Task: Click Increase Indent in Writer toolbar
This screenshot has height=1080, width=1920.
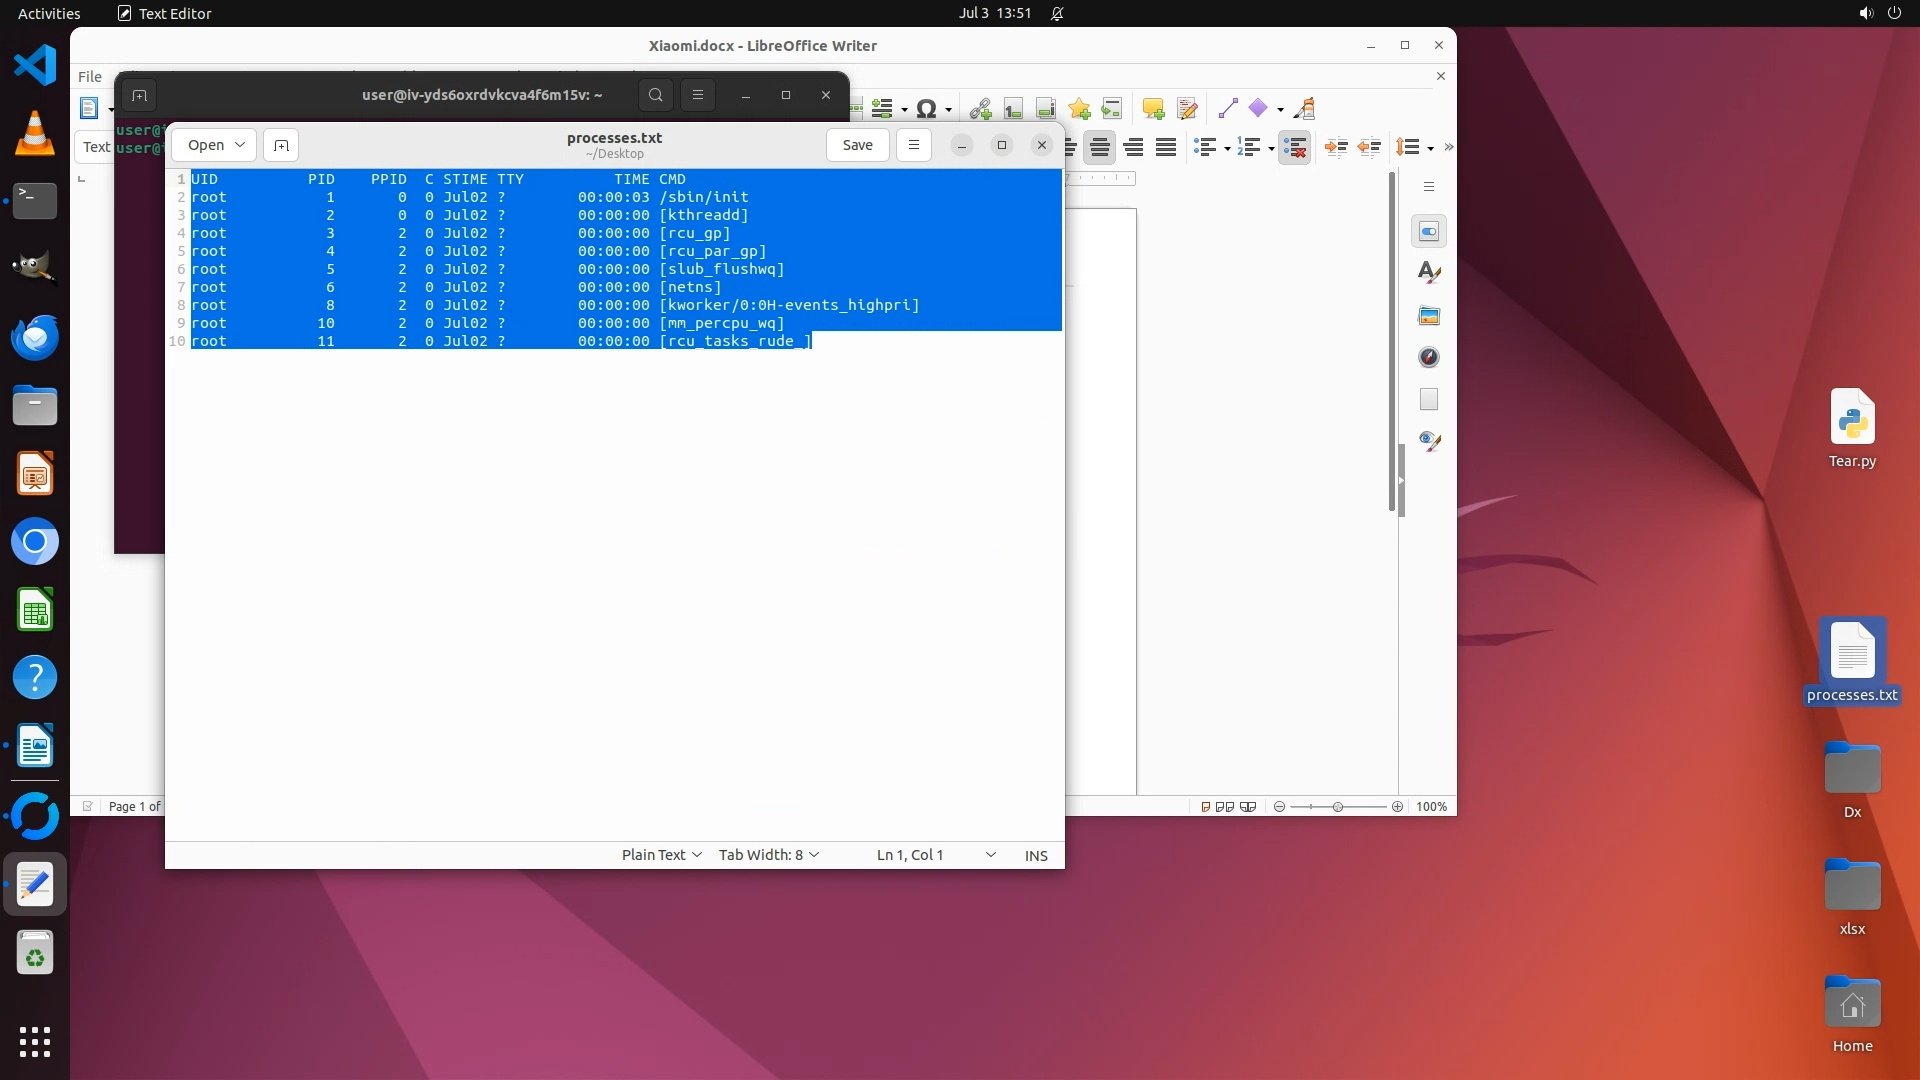Action: click(x=1336, y=147)
